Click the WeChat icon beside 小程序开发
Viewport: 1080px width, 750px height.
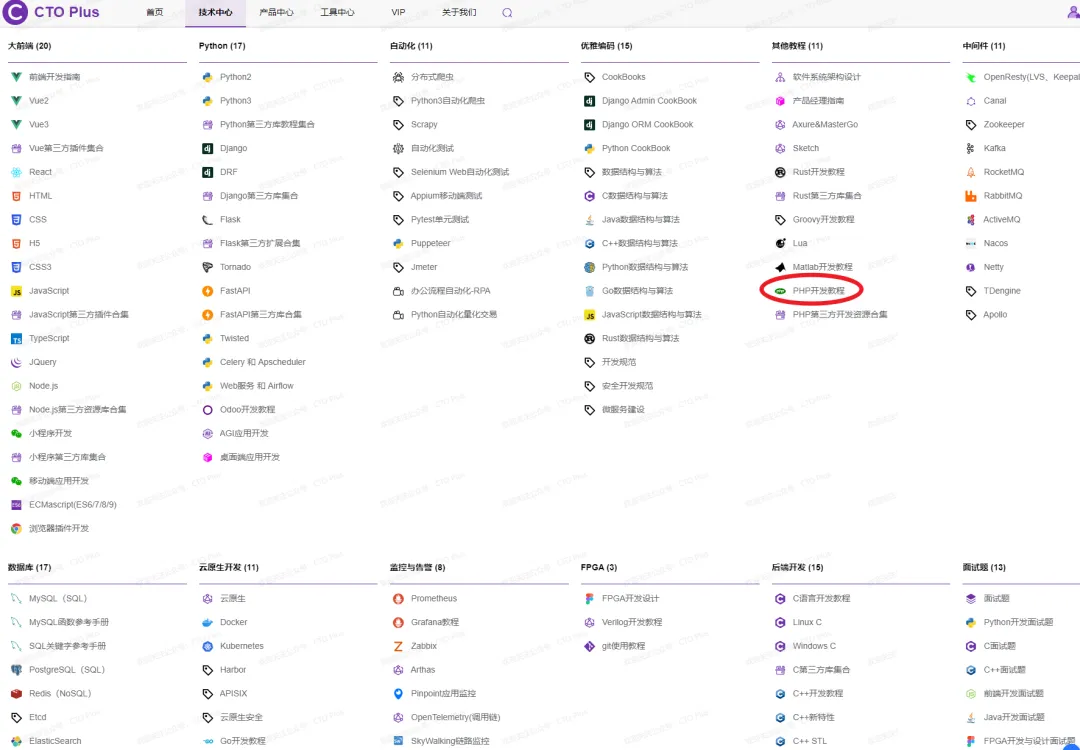point(16,434)
